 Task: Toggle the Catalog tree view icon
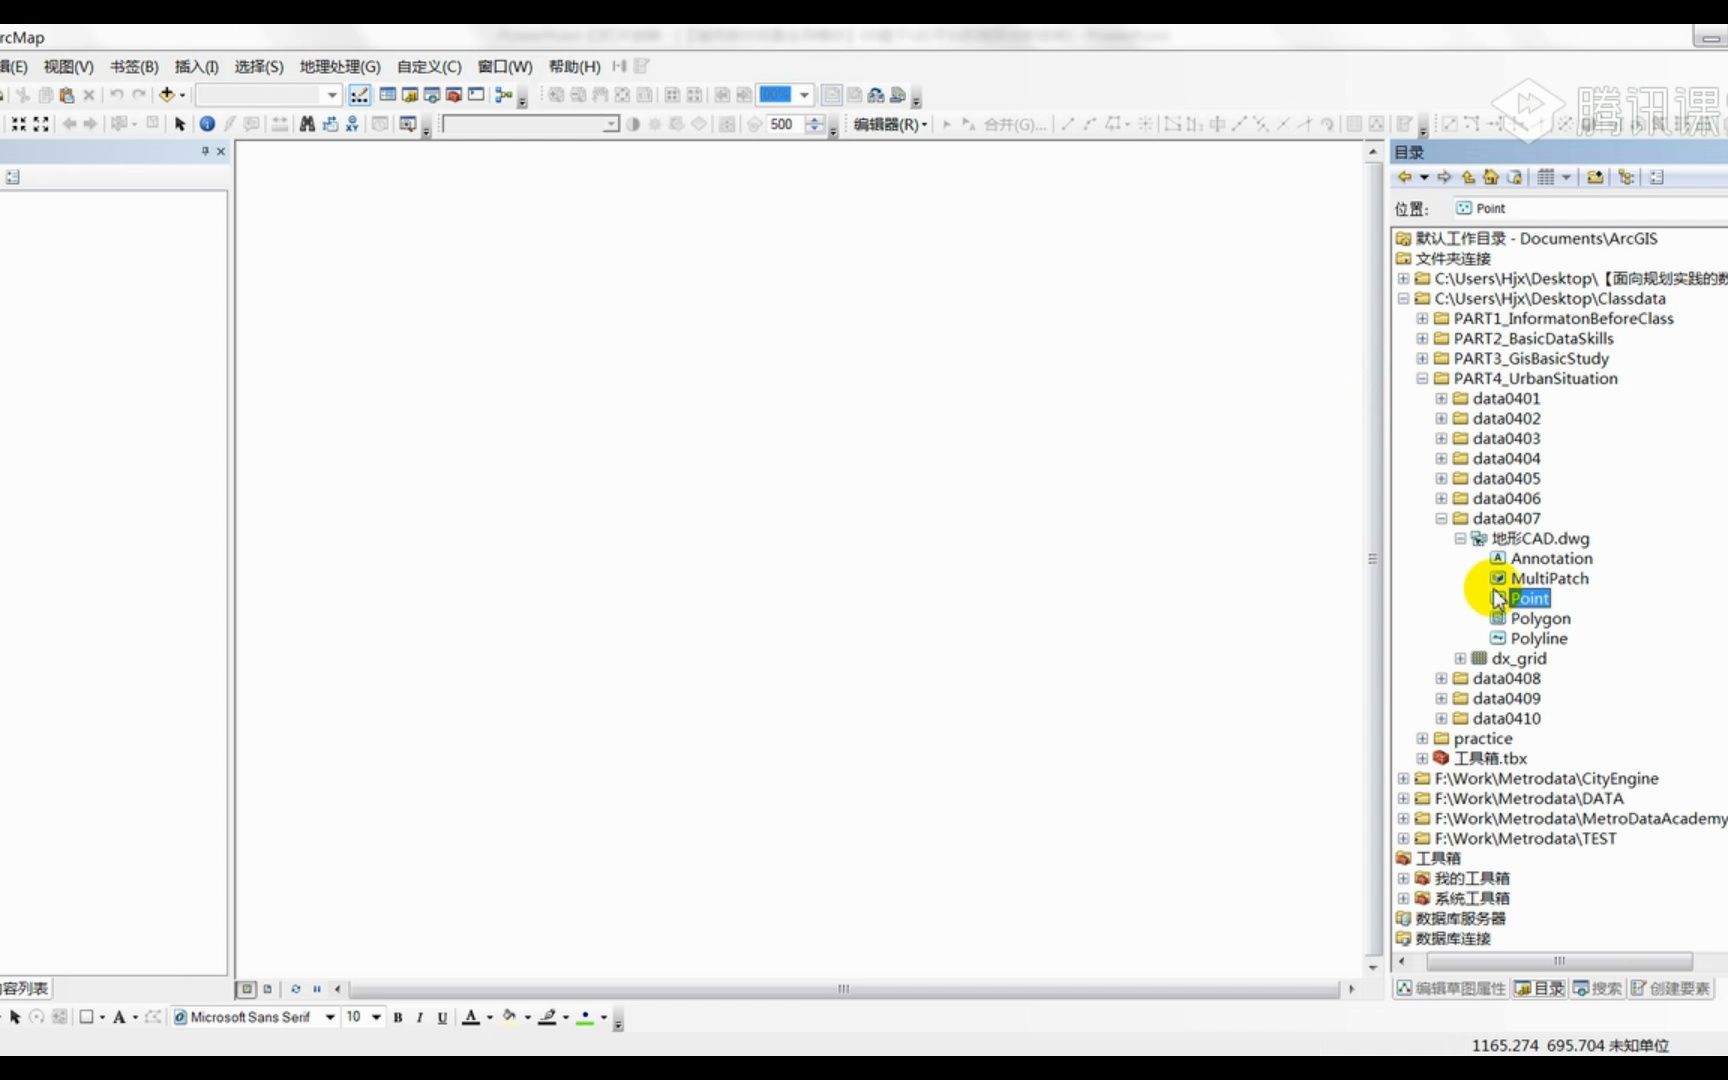pos(1627,177)
